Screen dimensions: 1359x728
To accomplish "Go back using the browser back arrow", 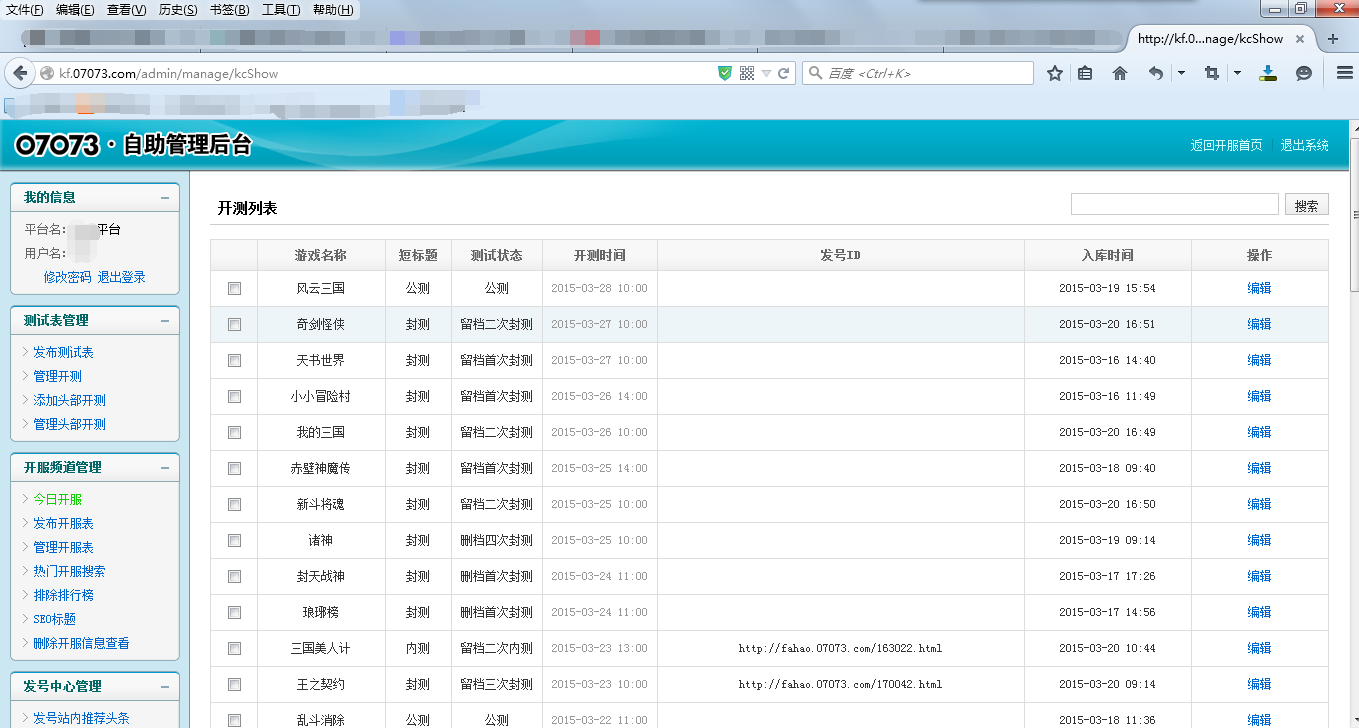I will tap(18, 73).
